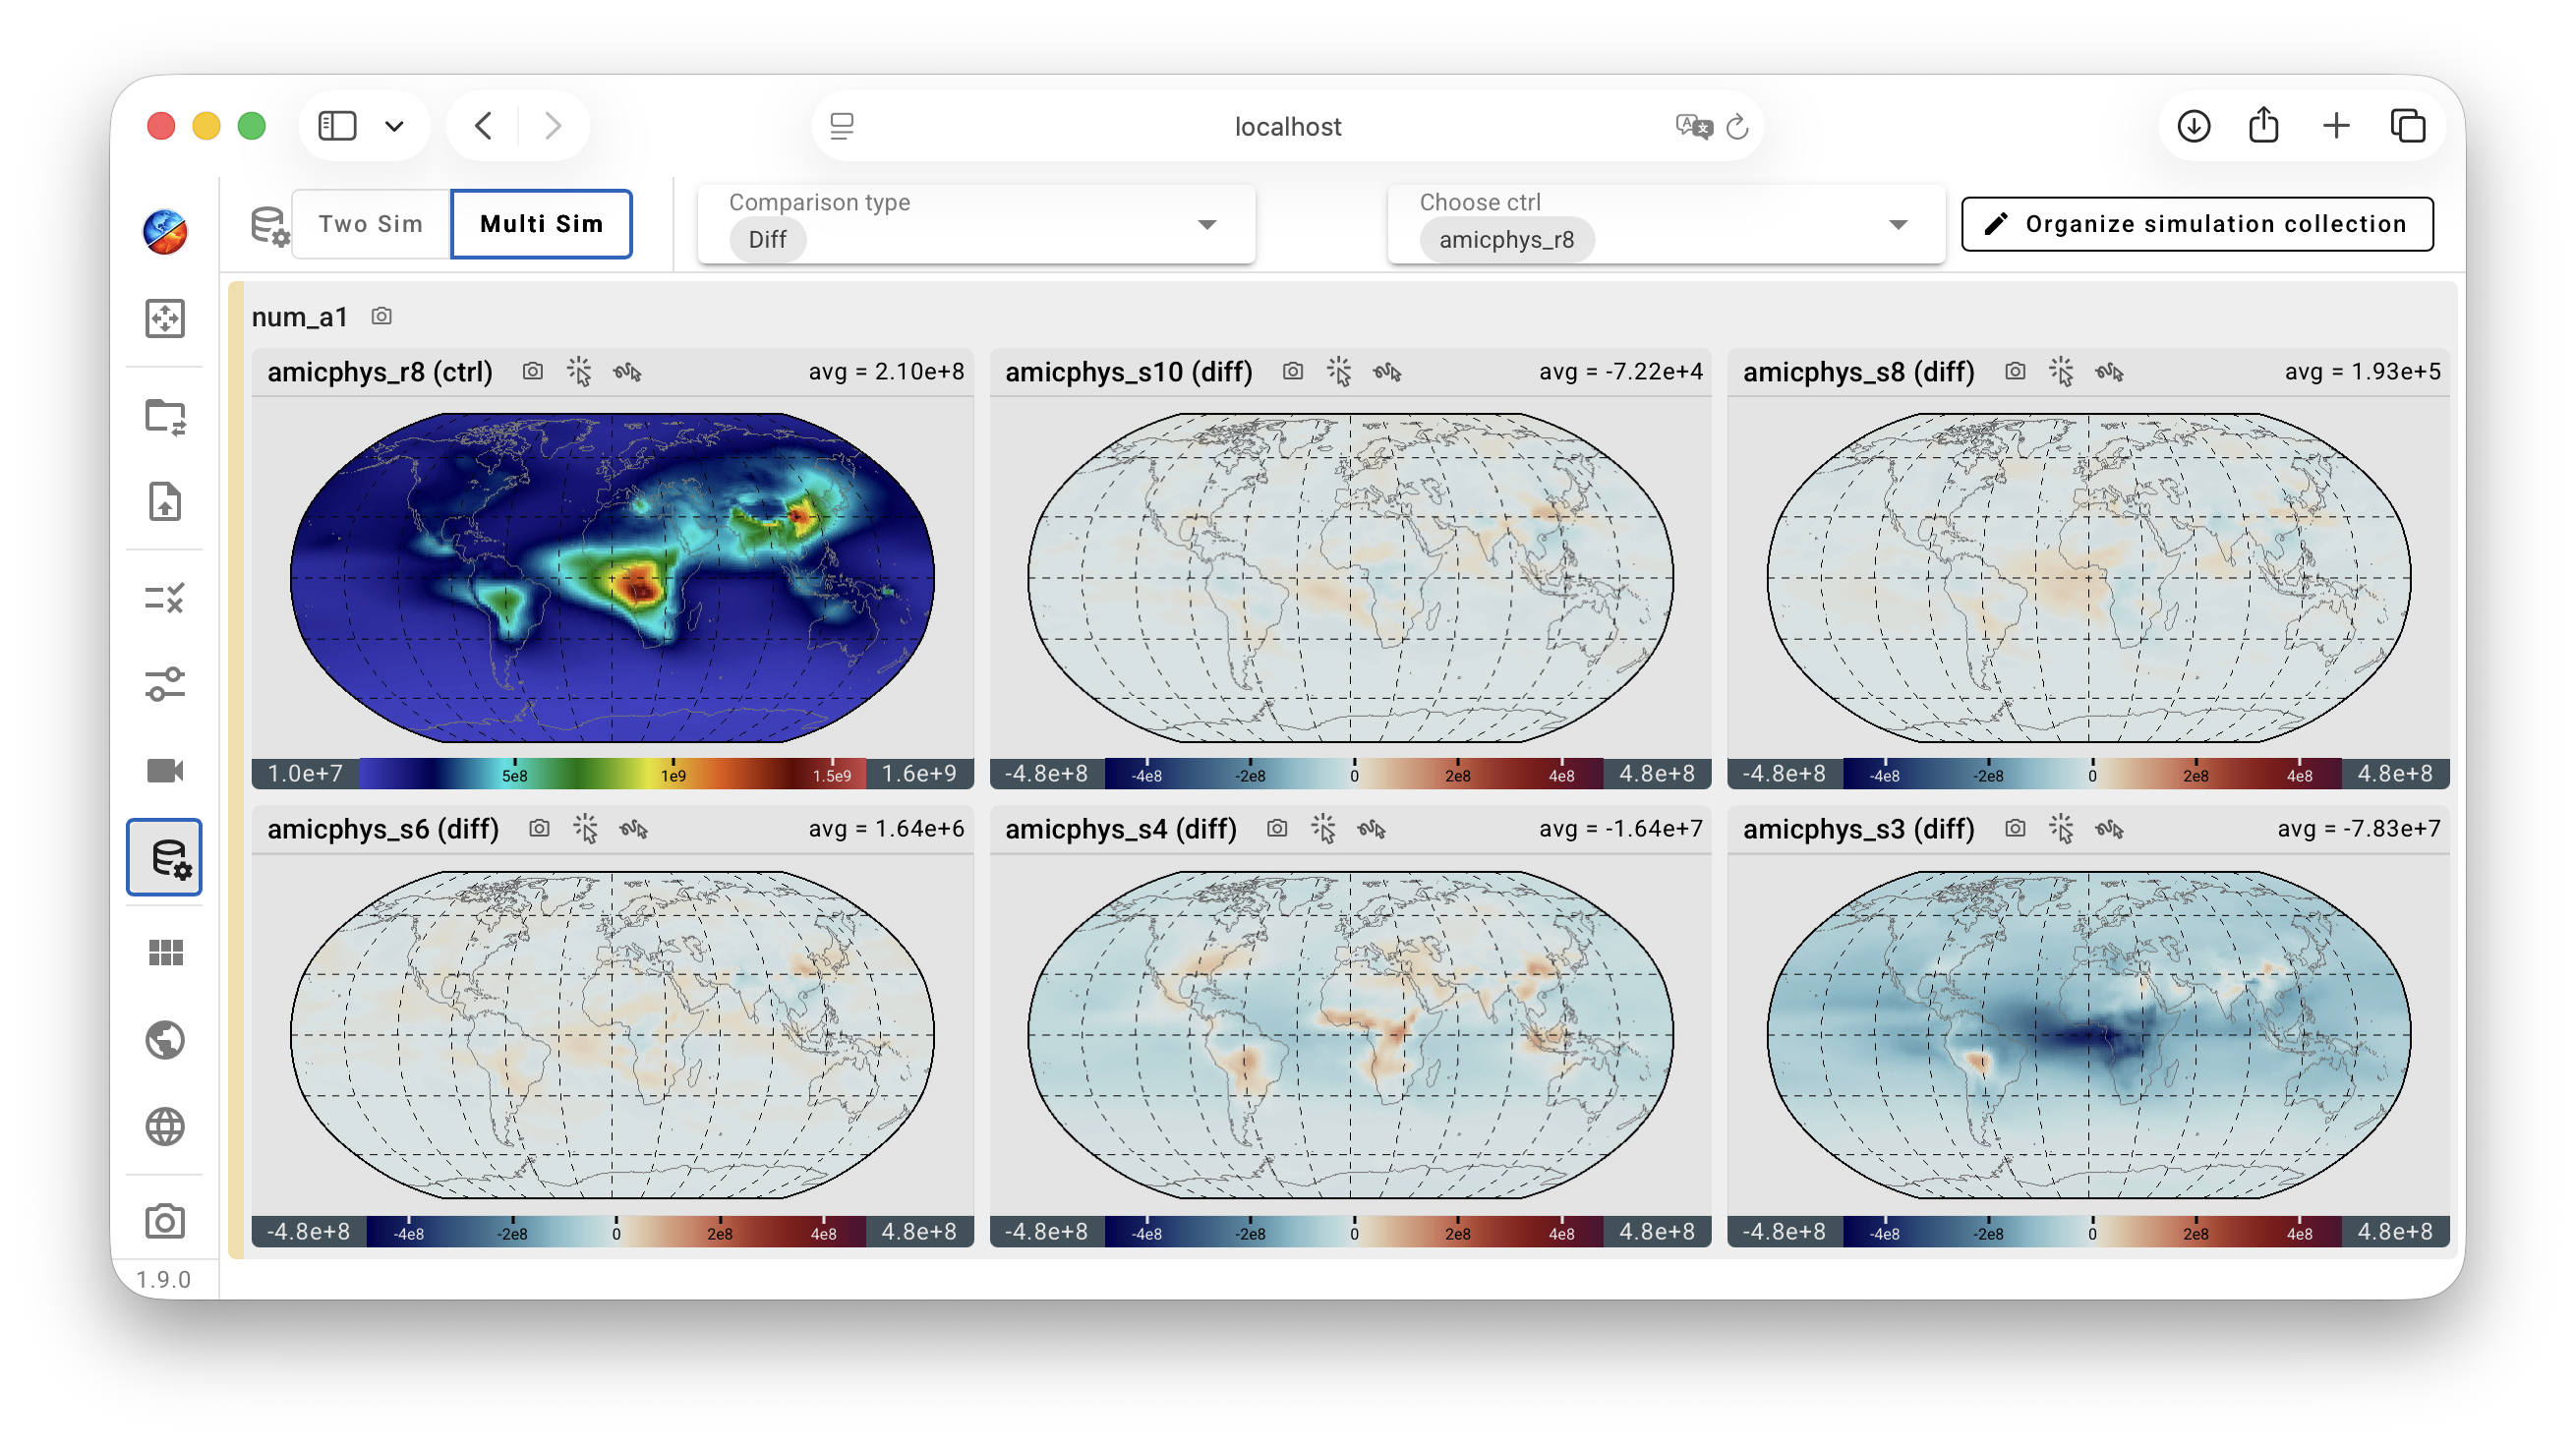Open the fit-to-view arrows sidebar icon
The width and height of the screenshot is (2576, 1445).
pyautogui.click(x=165, y=319)
